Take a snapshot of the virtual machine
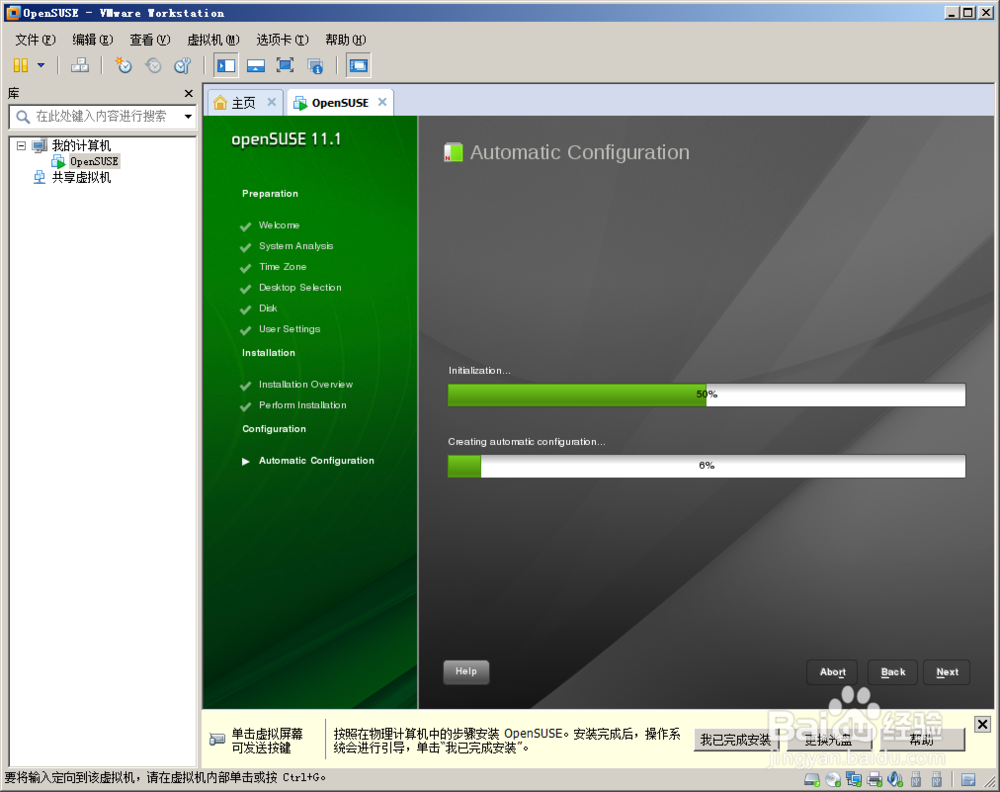The image size is (1000, 792). (123, 65)
